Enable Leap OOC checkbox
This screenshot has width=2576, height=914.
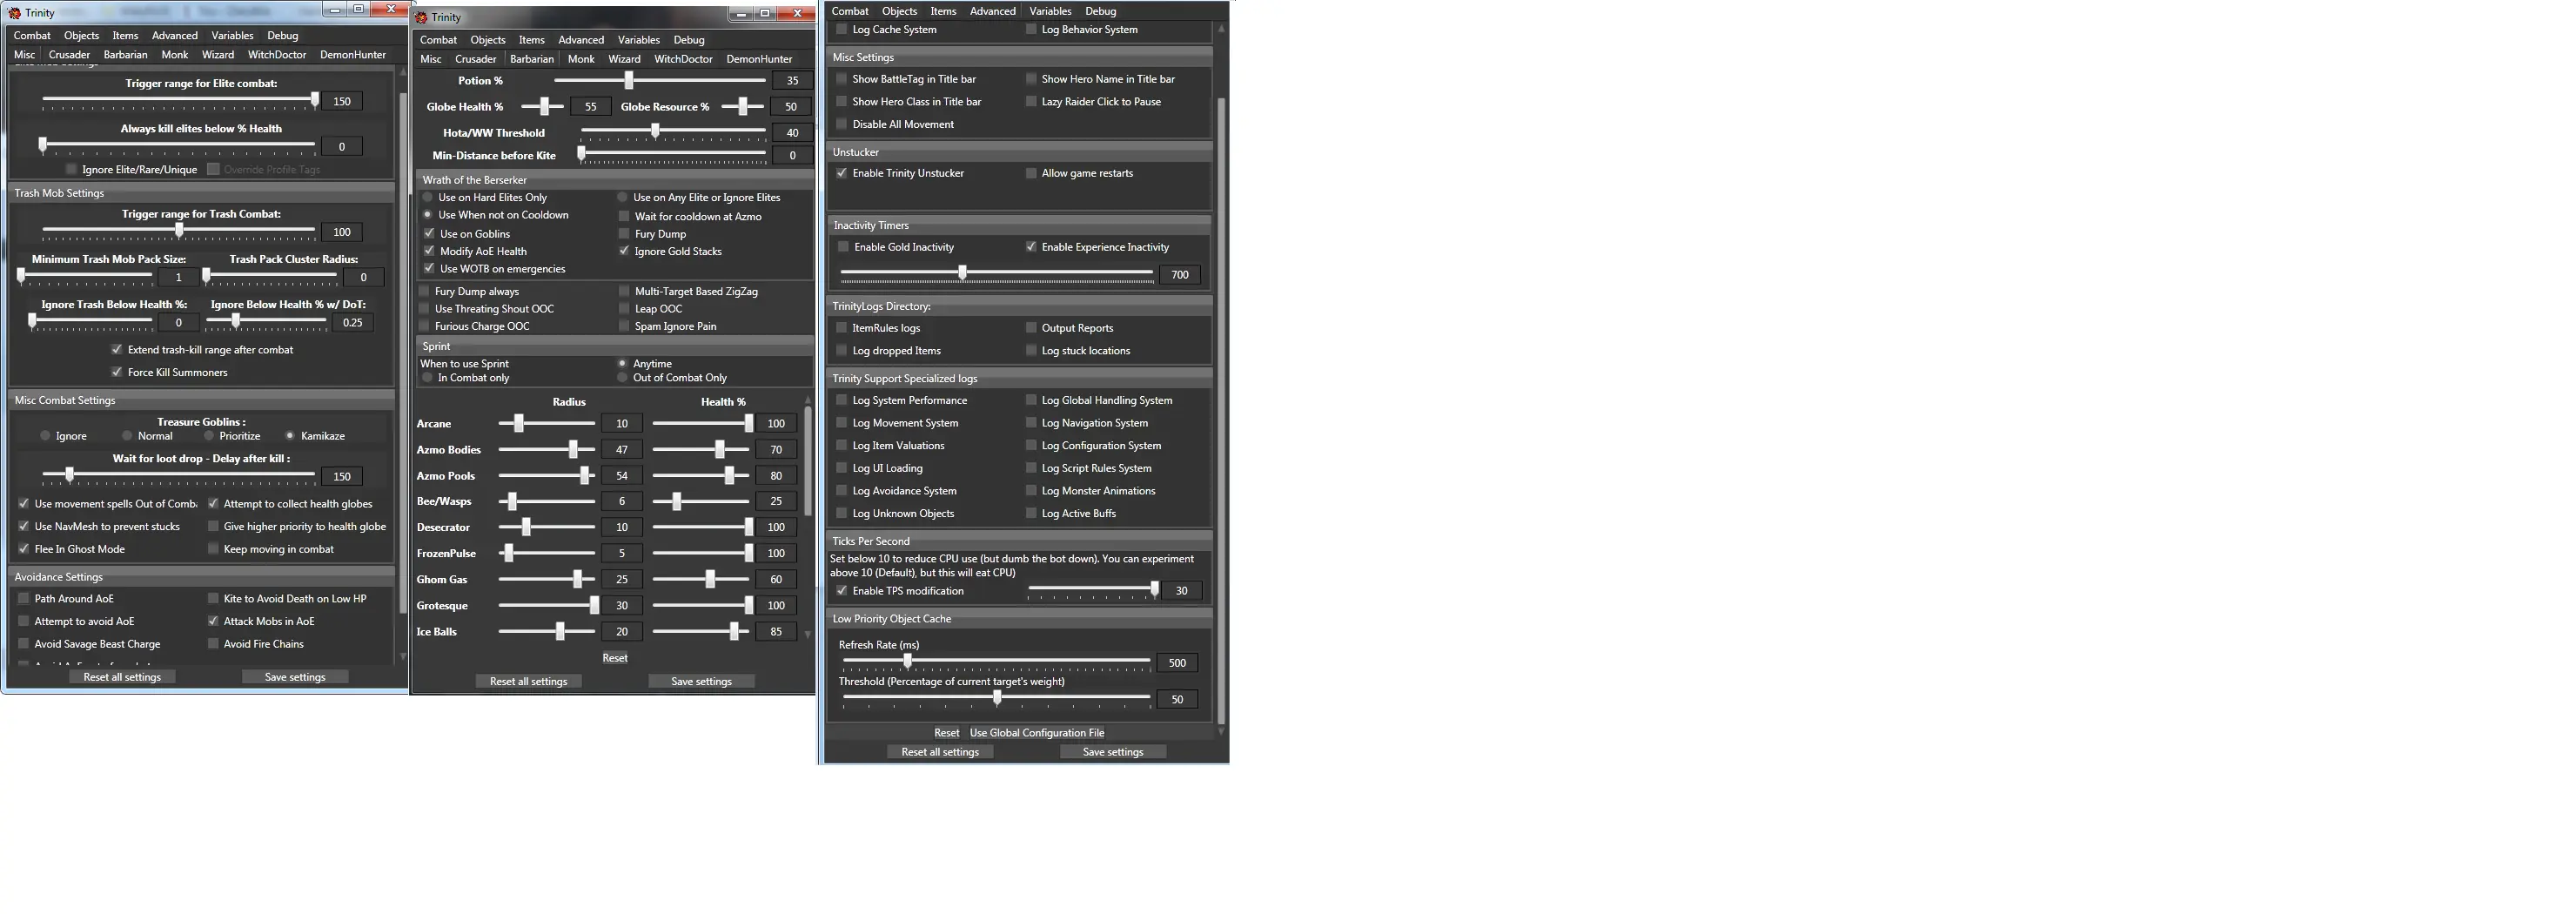(x=624, y=309)
